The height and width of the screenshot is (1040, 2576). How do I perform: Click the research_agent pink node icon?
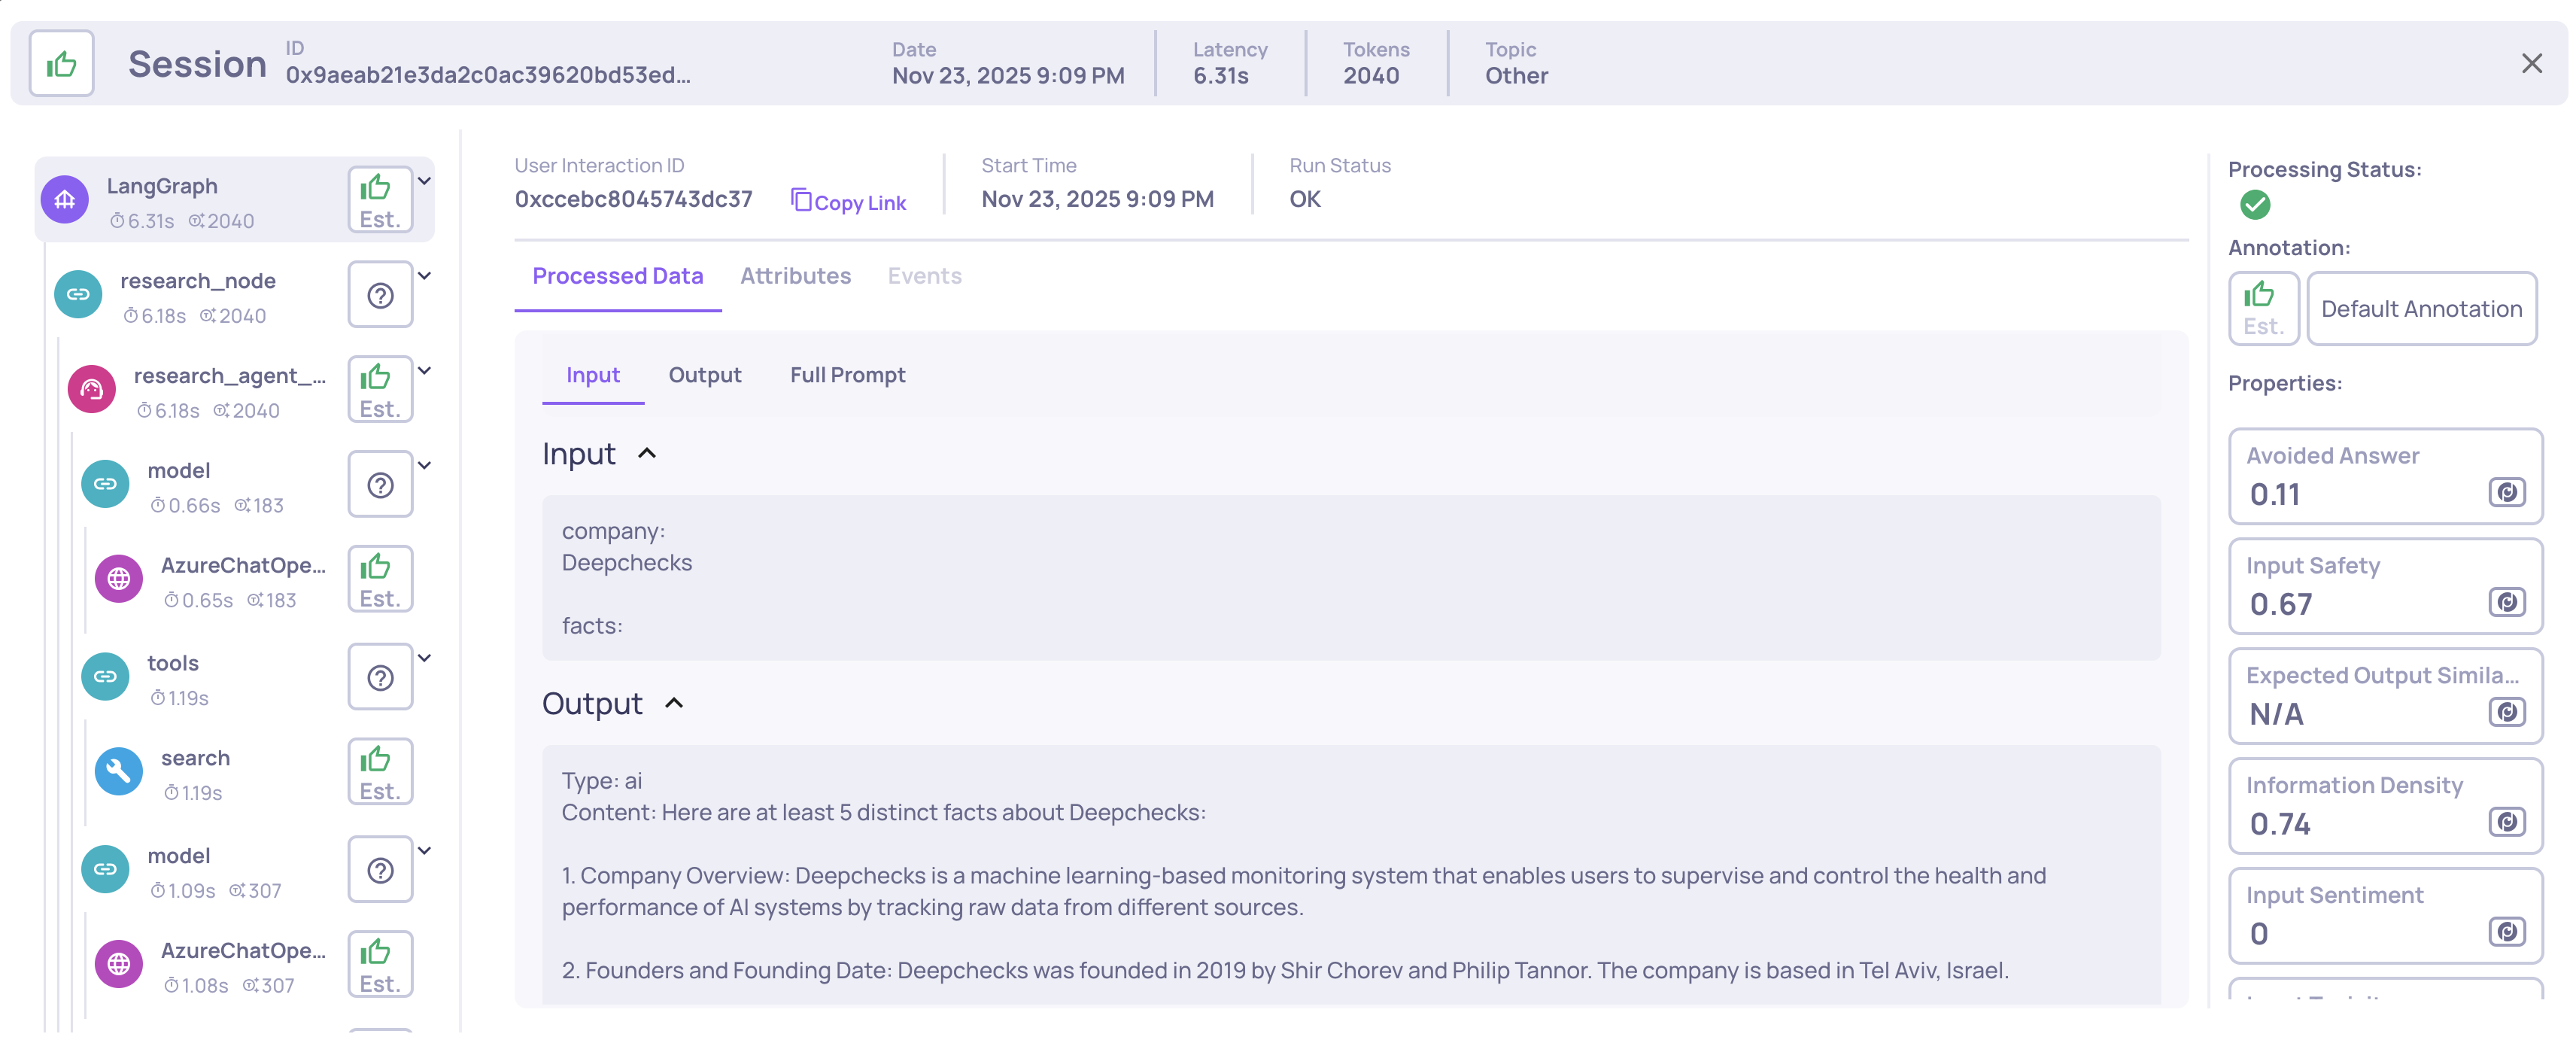(92, 390)
